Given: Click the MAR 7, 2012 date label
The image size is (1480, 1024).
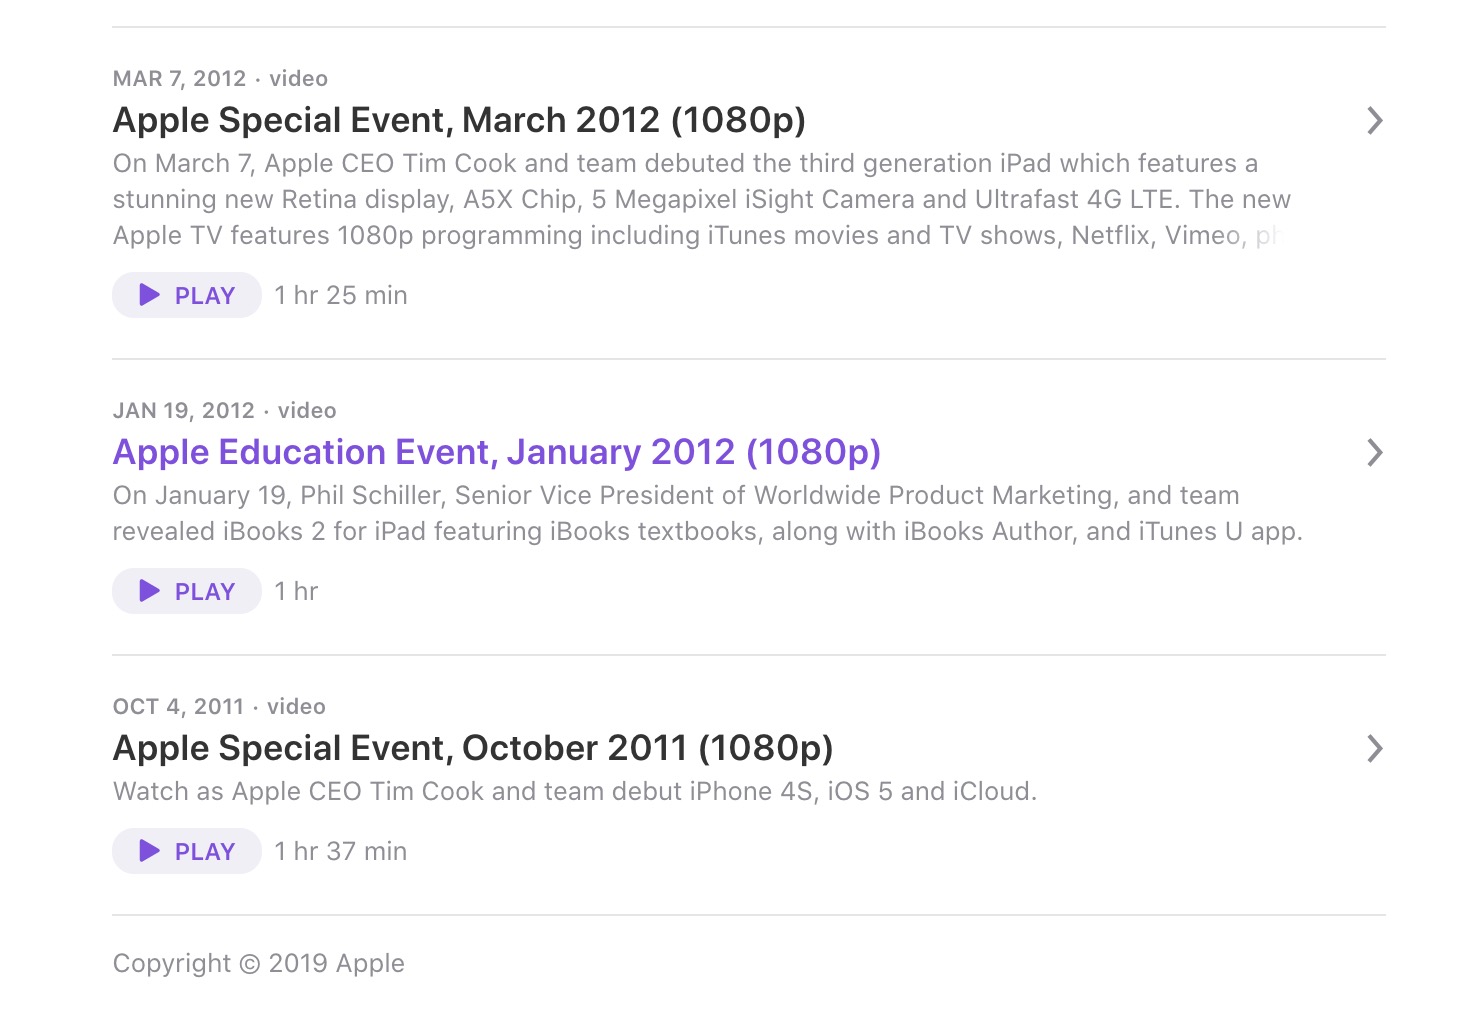Looking at the screenshot, I should tap(180, 79).
